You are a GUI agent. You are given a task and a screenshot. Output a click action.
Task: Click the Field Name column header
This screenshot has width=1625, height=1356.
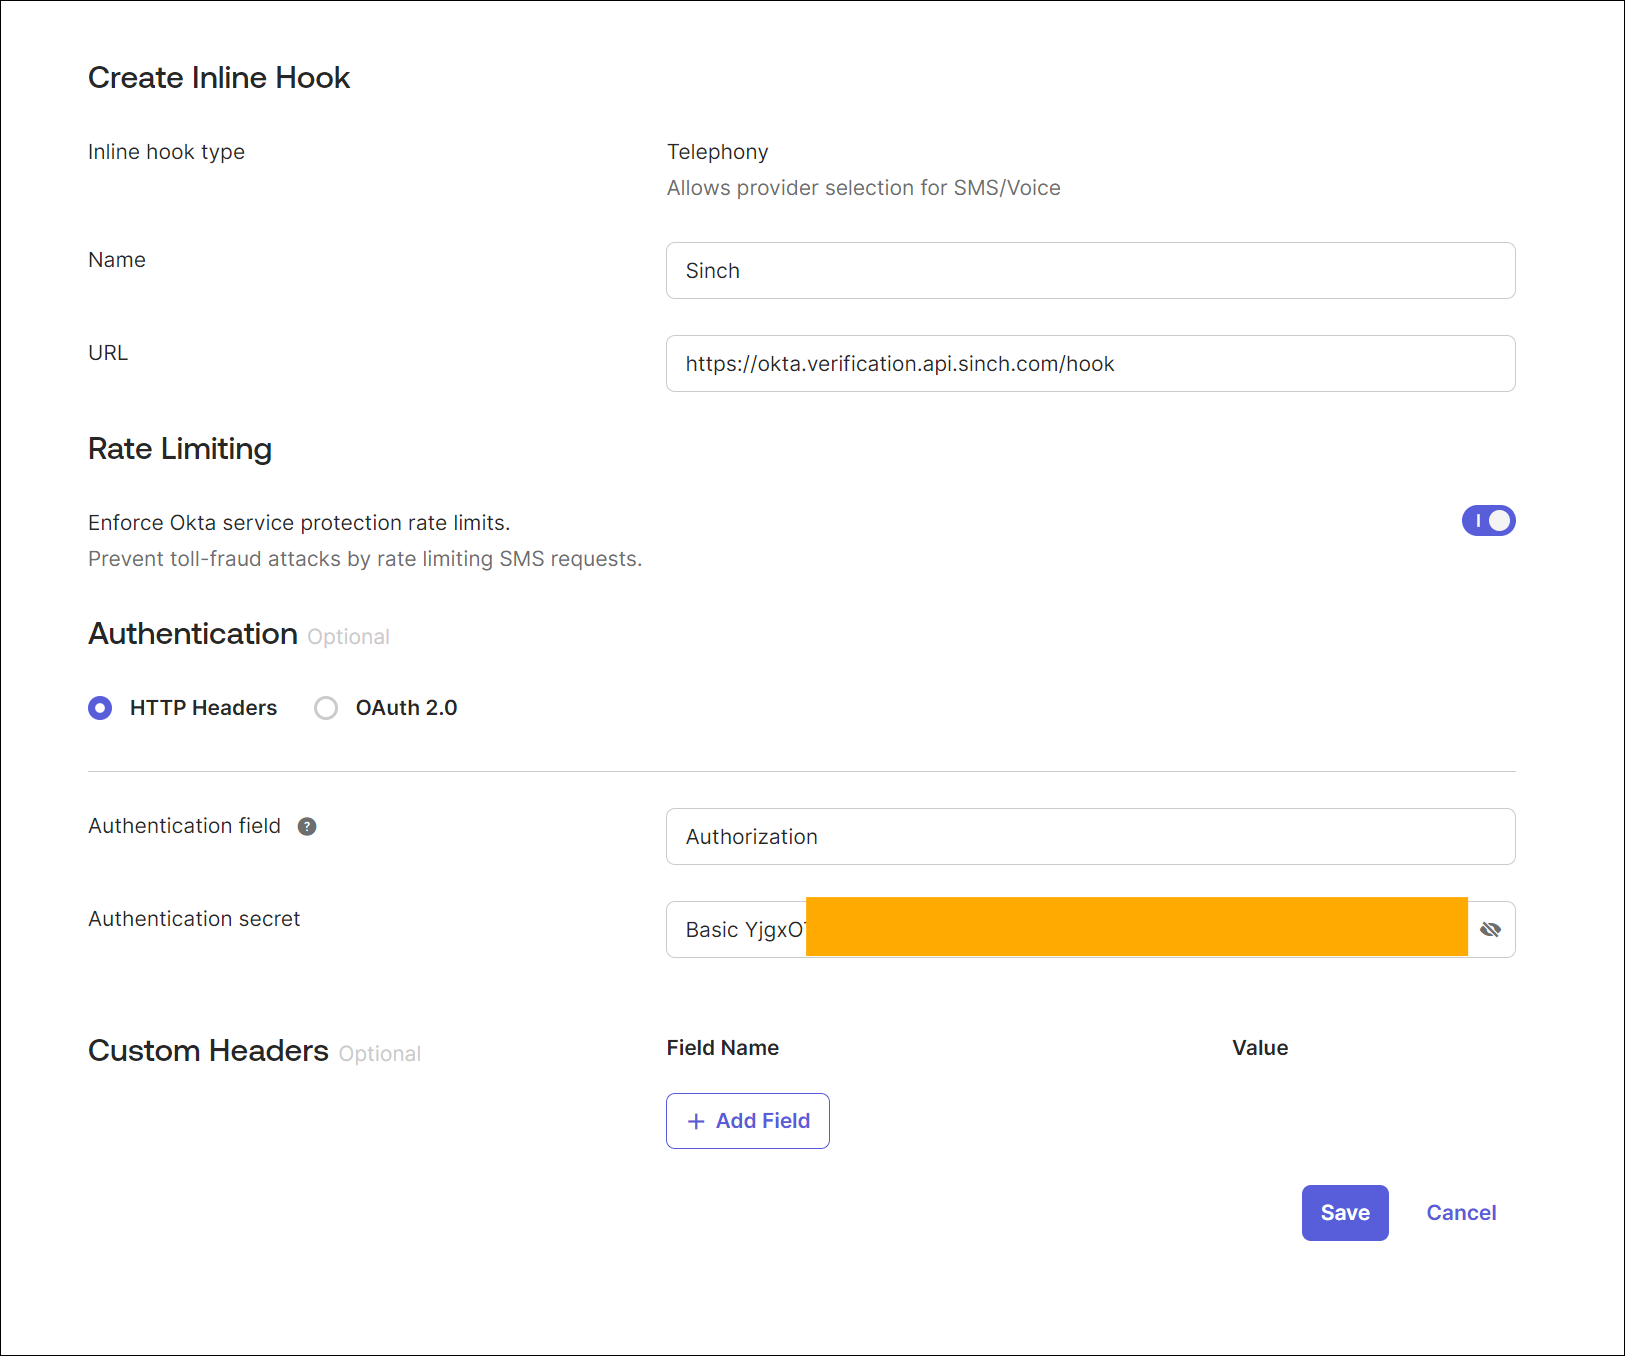pyautogui.click(x=722, y=1047)
